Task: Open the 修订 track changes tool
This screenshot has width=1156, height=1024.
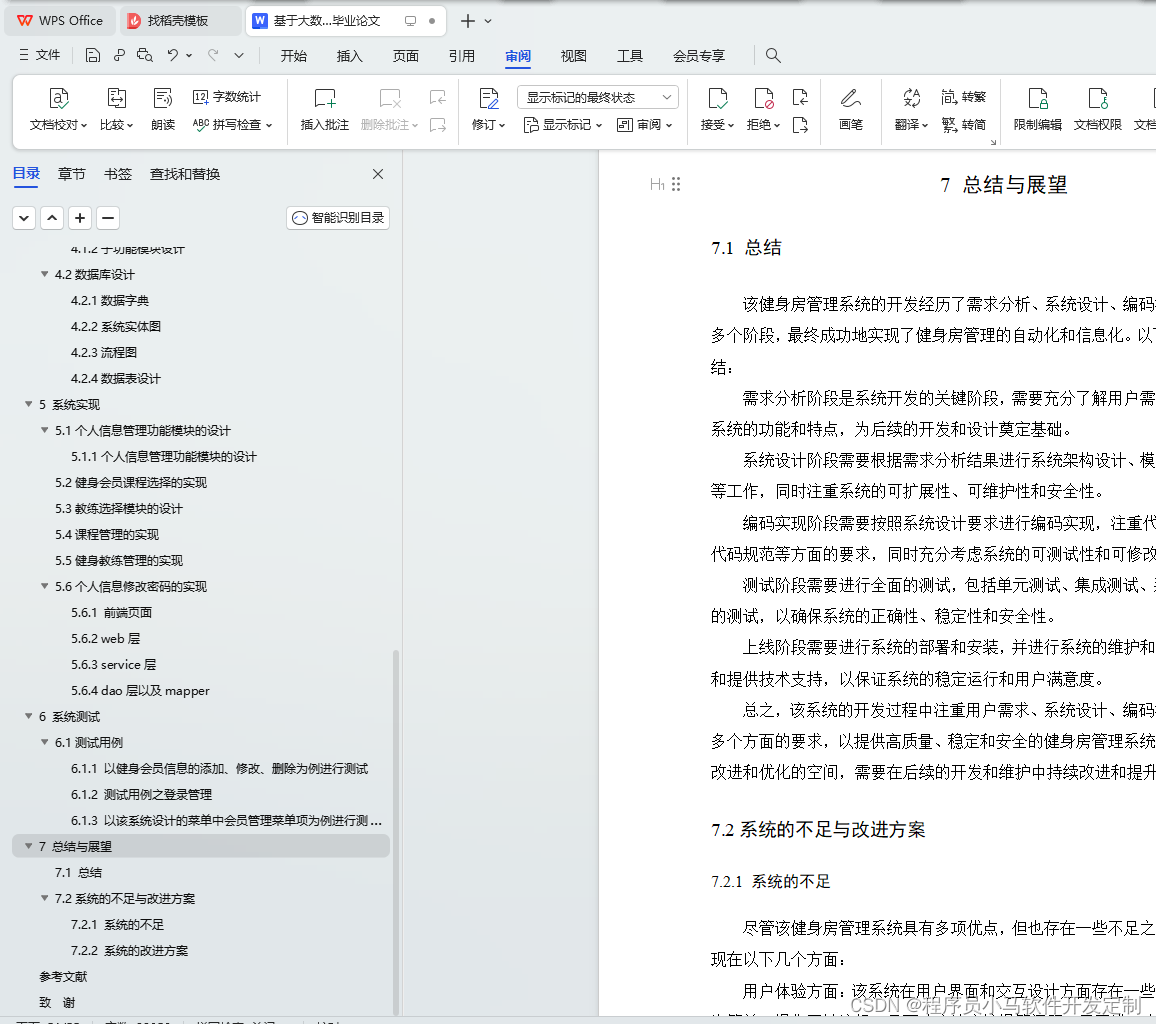Action: coord(488,109)
